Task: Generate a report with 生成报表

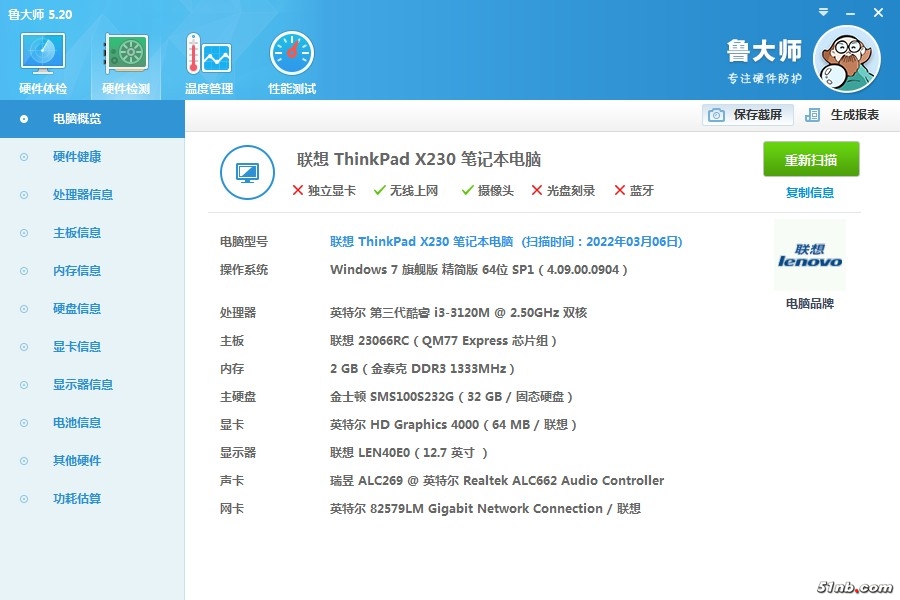Action: pyautogui.click(x=842, y=115)
